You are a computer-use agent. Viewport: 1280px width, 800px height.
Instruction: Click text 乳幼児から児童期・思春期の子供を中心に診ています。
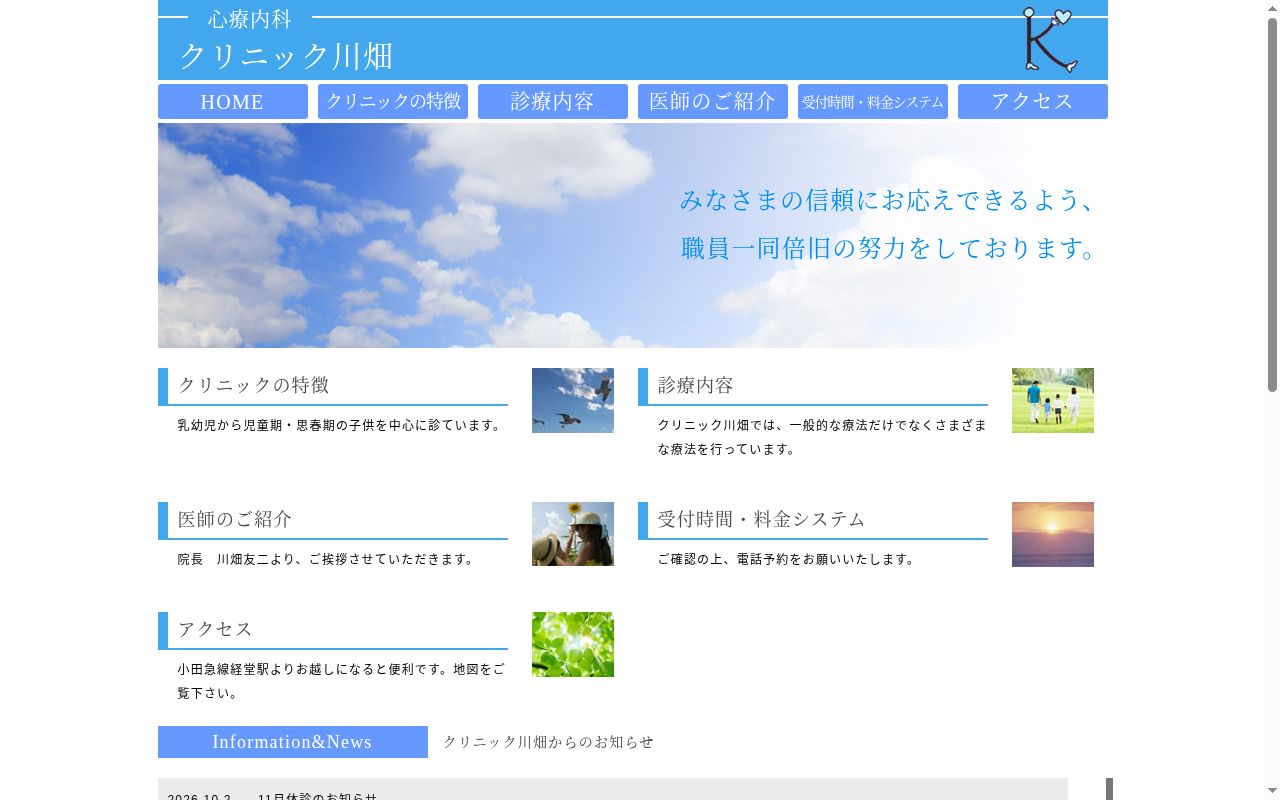[x=341, y=425]
